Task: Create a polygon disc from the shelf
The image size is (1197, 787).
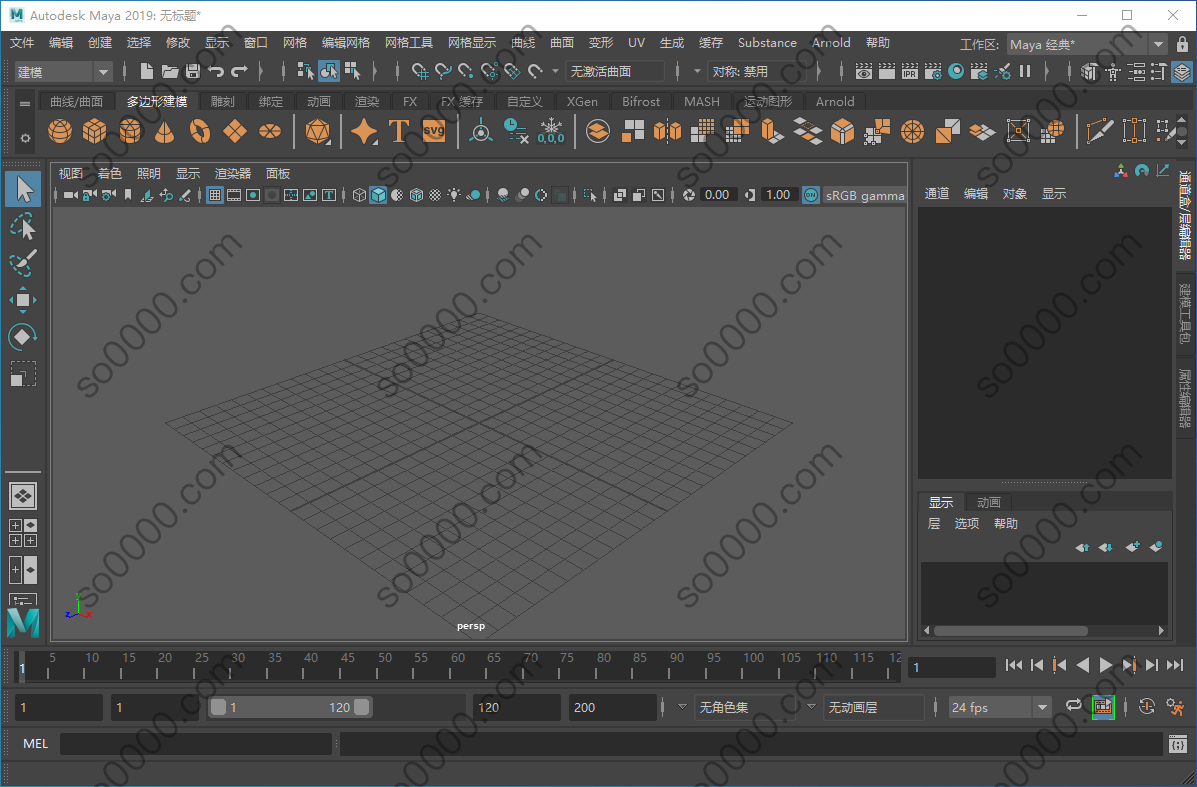Action: (x=270, y=131)
